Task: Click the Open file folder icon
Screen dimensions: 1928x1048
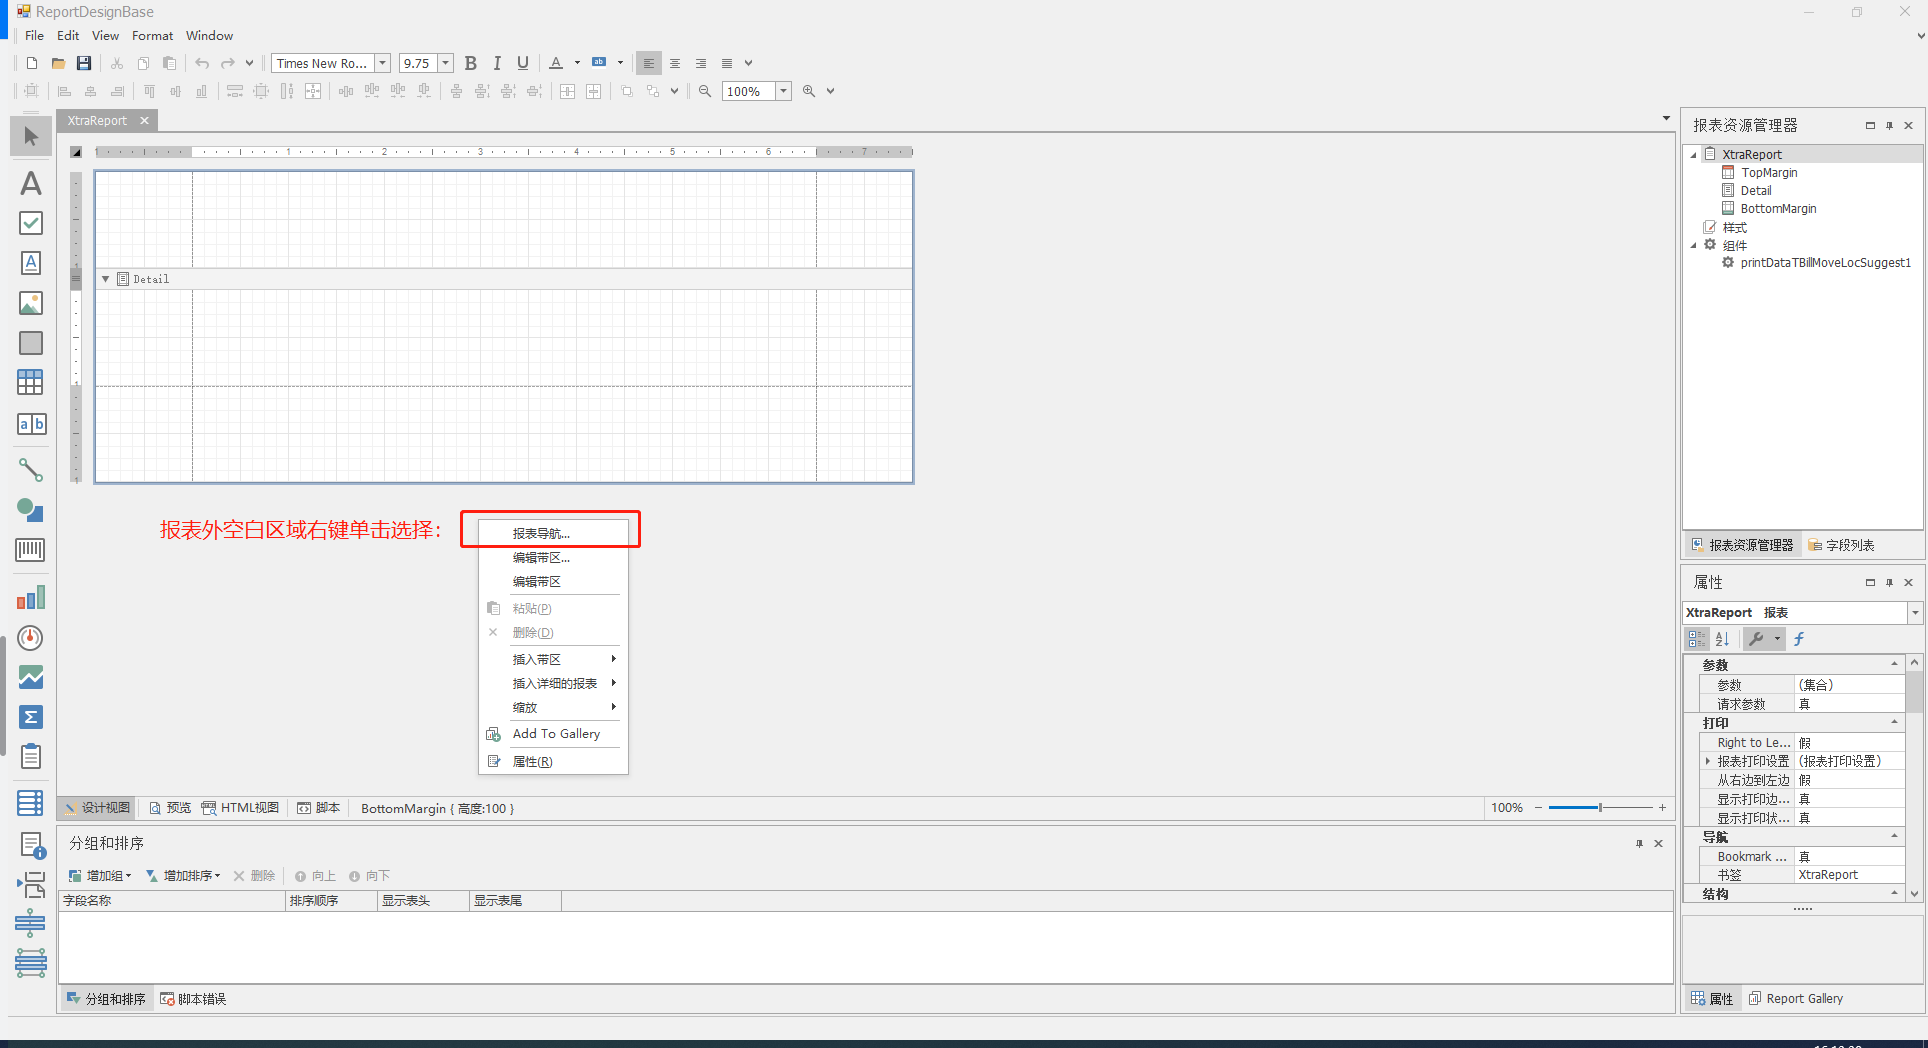Action: [58, 63]
